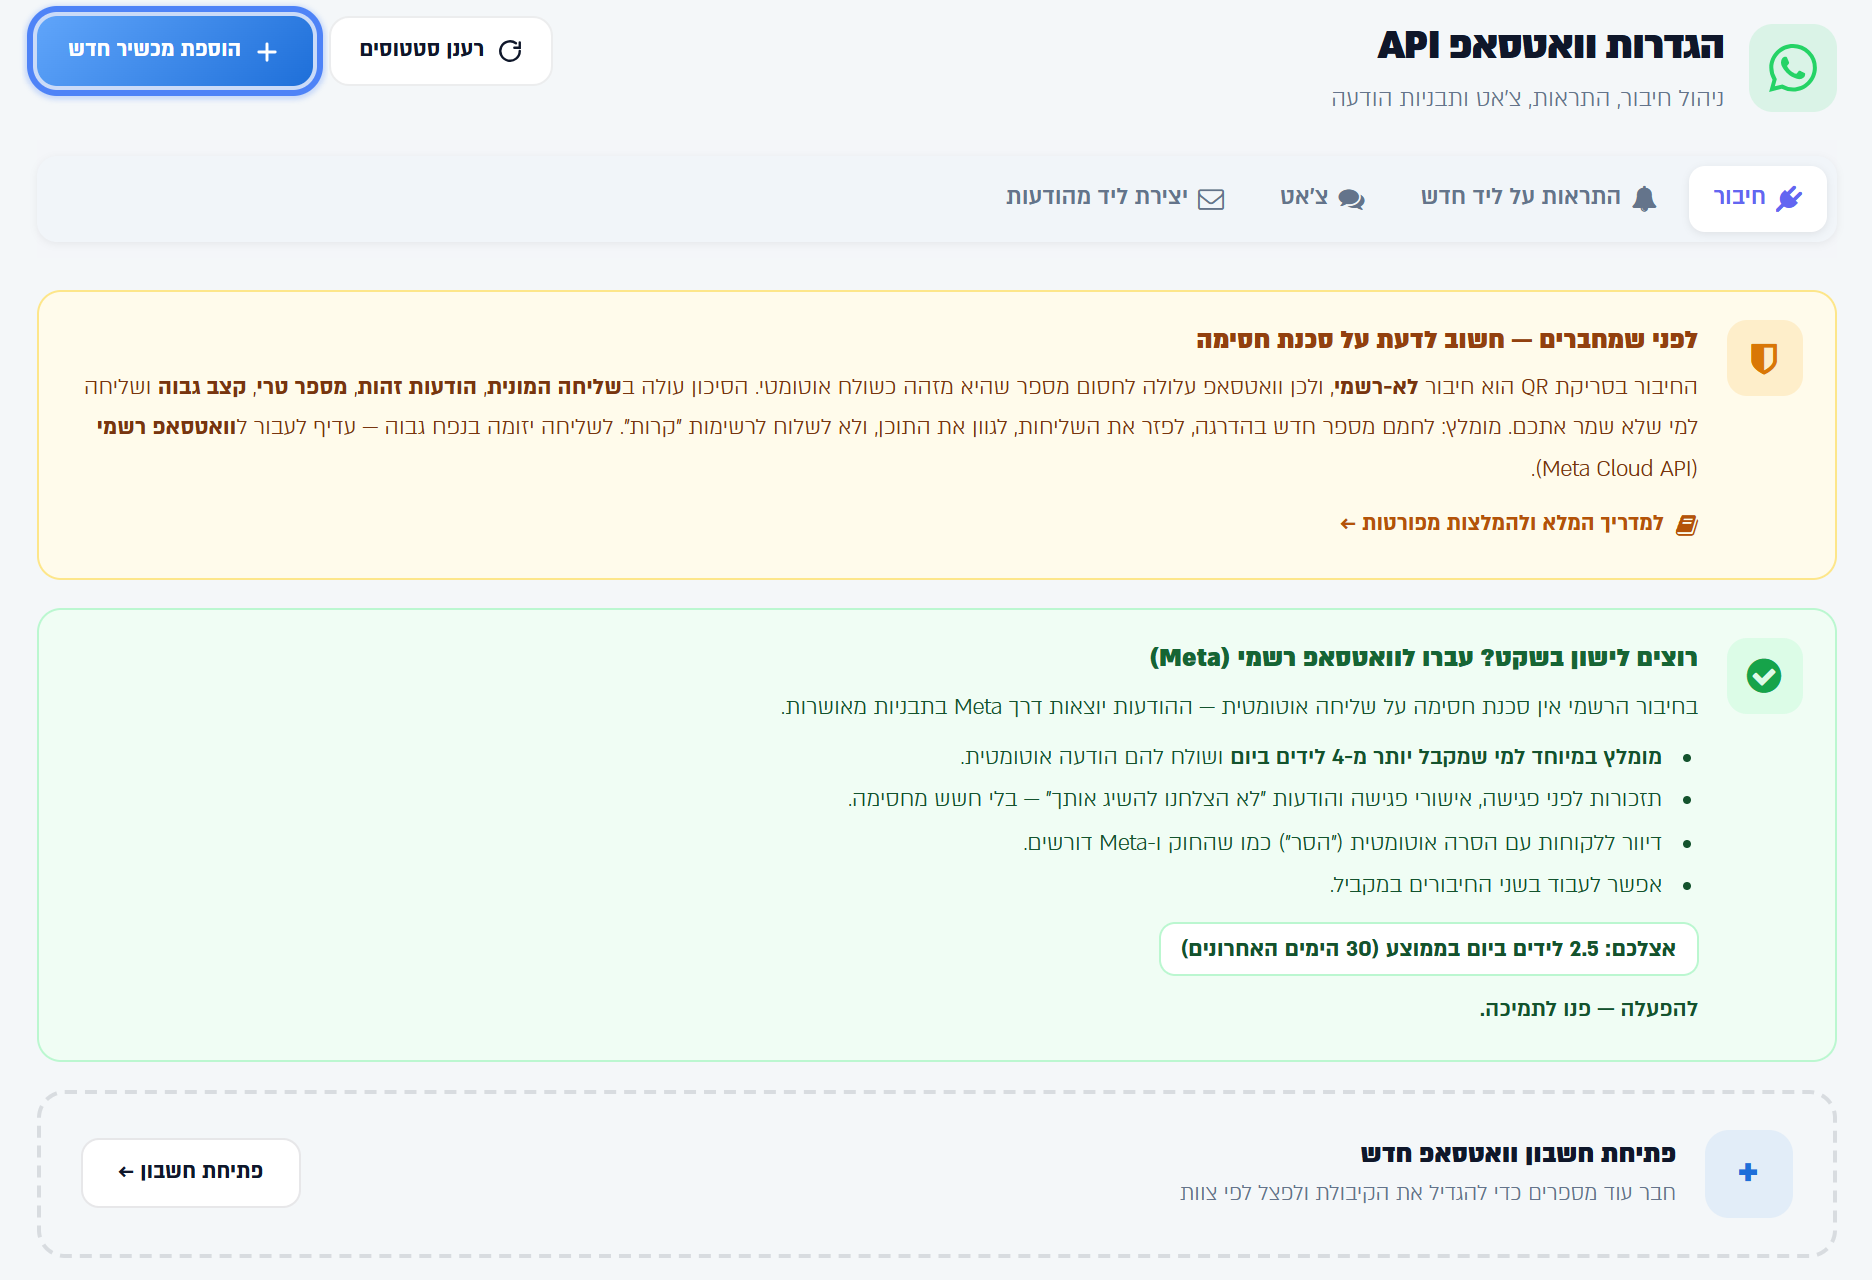Click the WhatsApp logo icon in header
Viewport: 1872px width, 1280px height.
1792,68
